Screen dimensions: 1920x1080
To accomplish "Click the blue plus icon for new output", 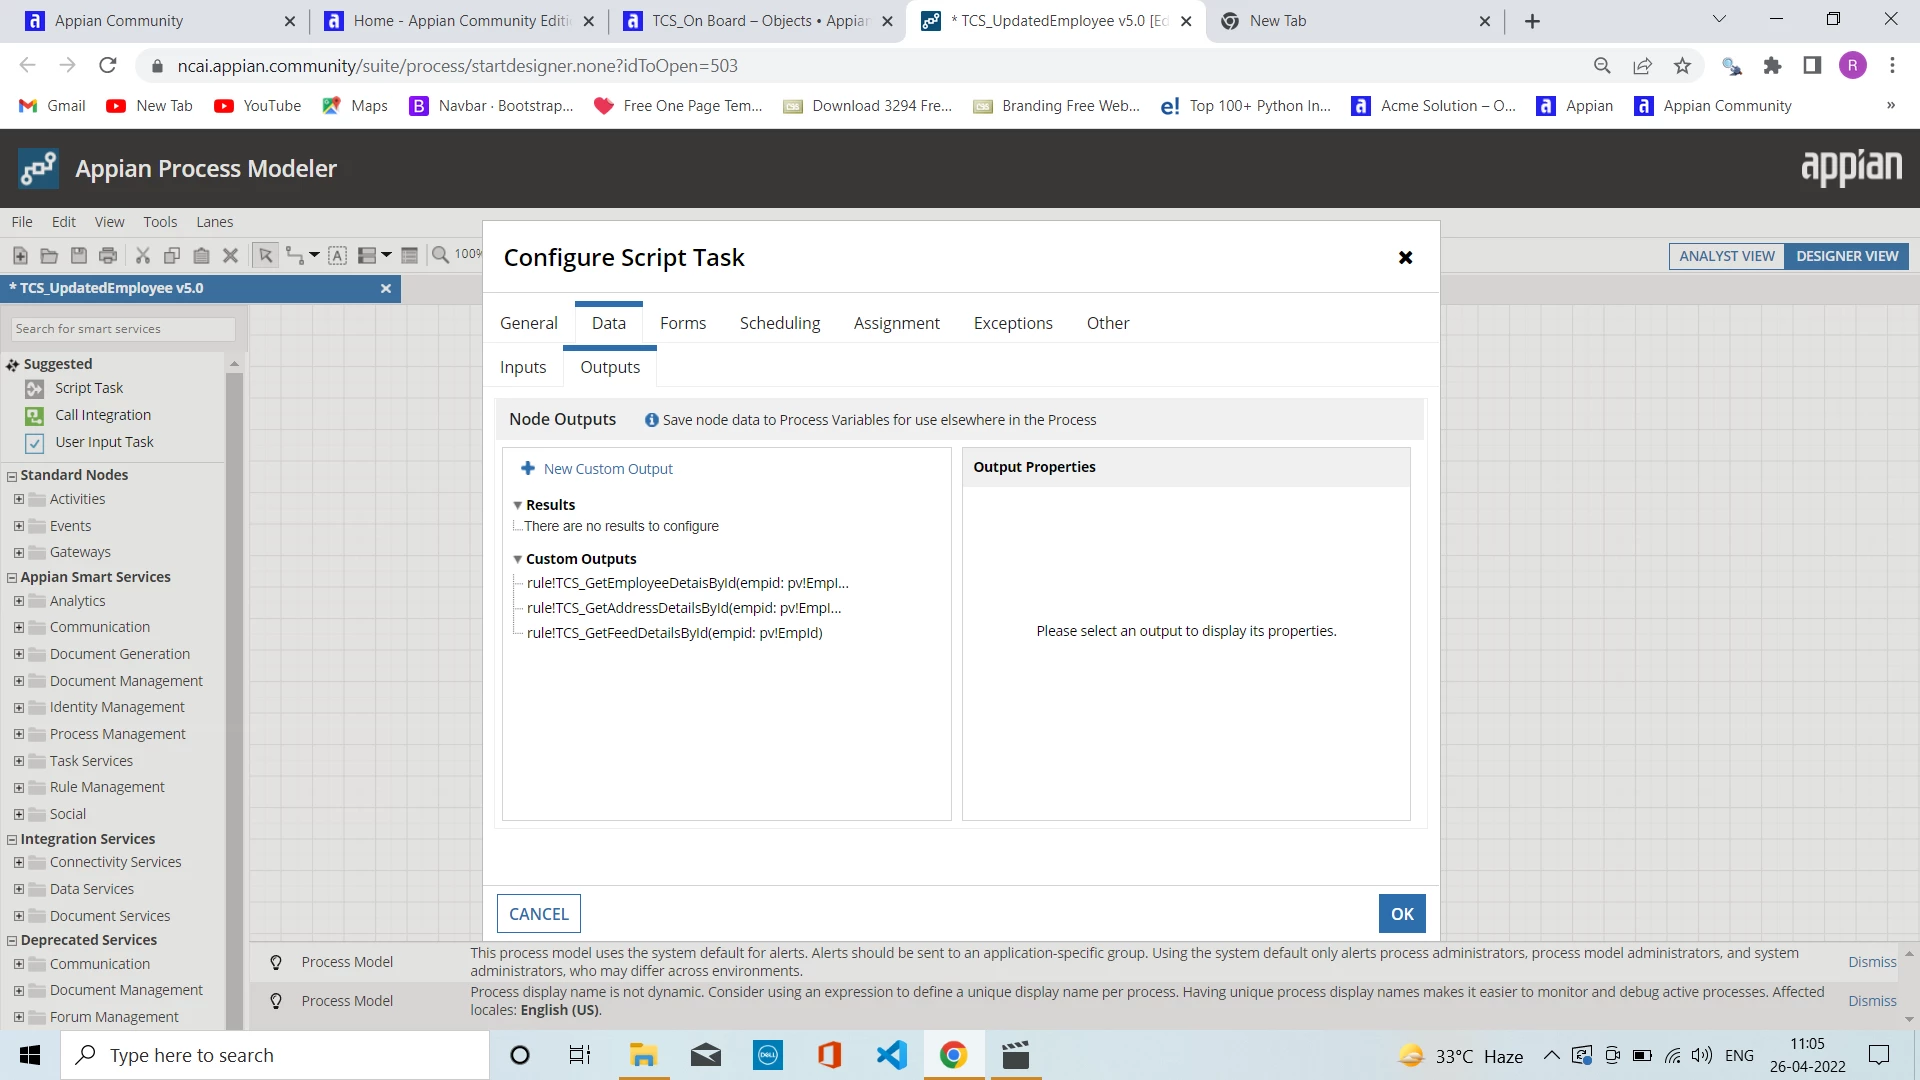I will [528, 468].
